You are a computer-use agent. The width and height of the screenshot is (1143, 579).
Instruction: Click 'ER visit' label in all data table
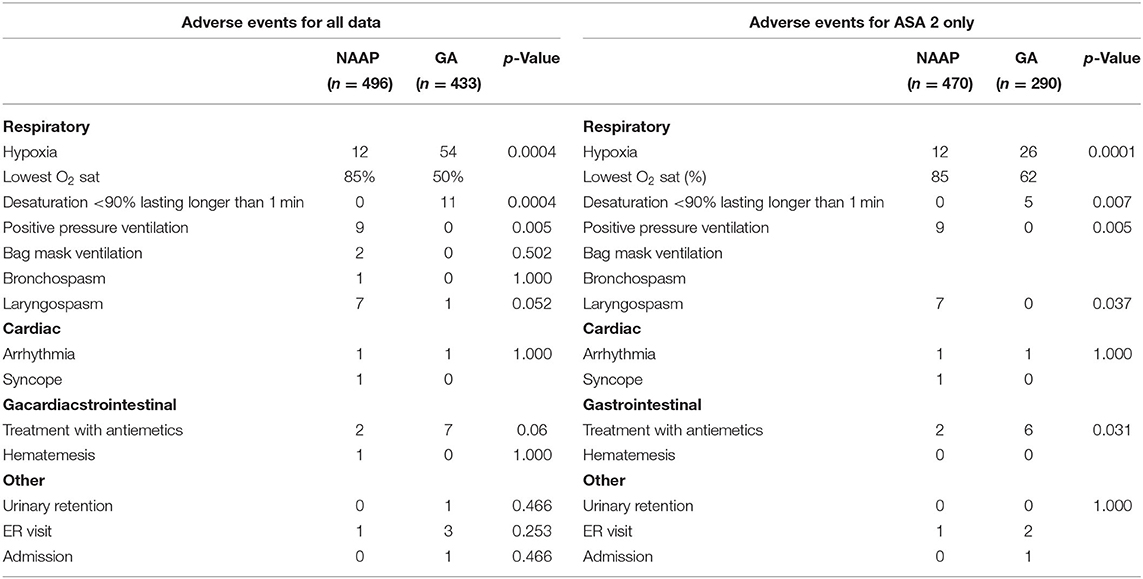point(27,531)
